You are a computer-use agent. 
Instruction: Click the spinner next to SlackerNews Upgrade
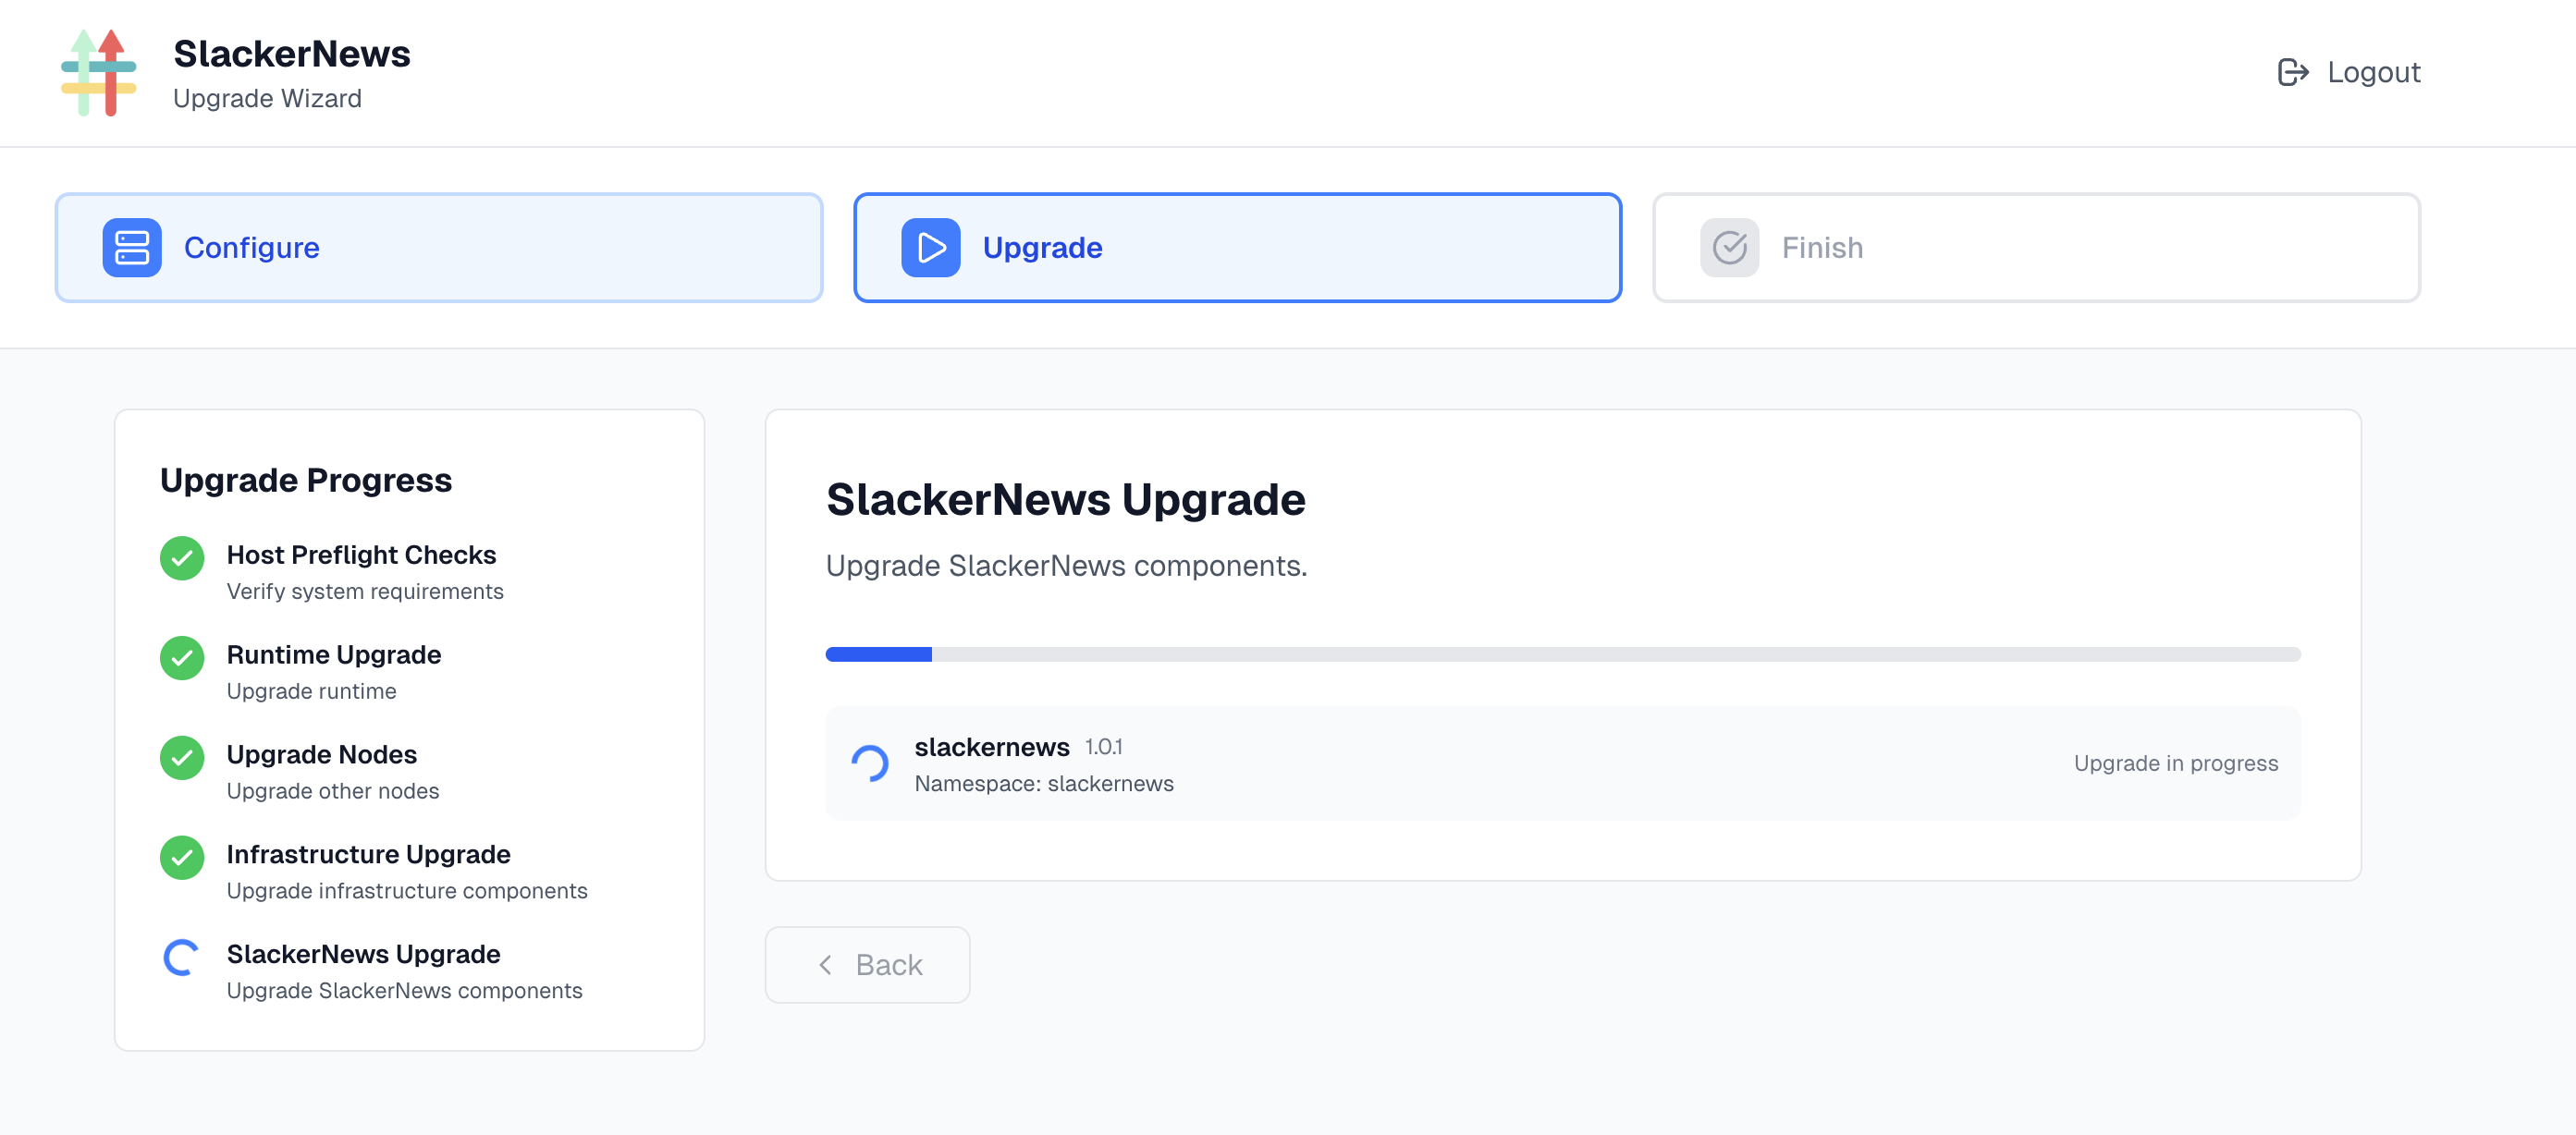click(181, 957)
